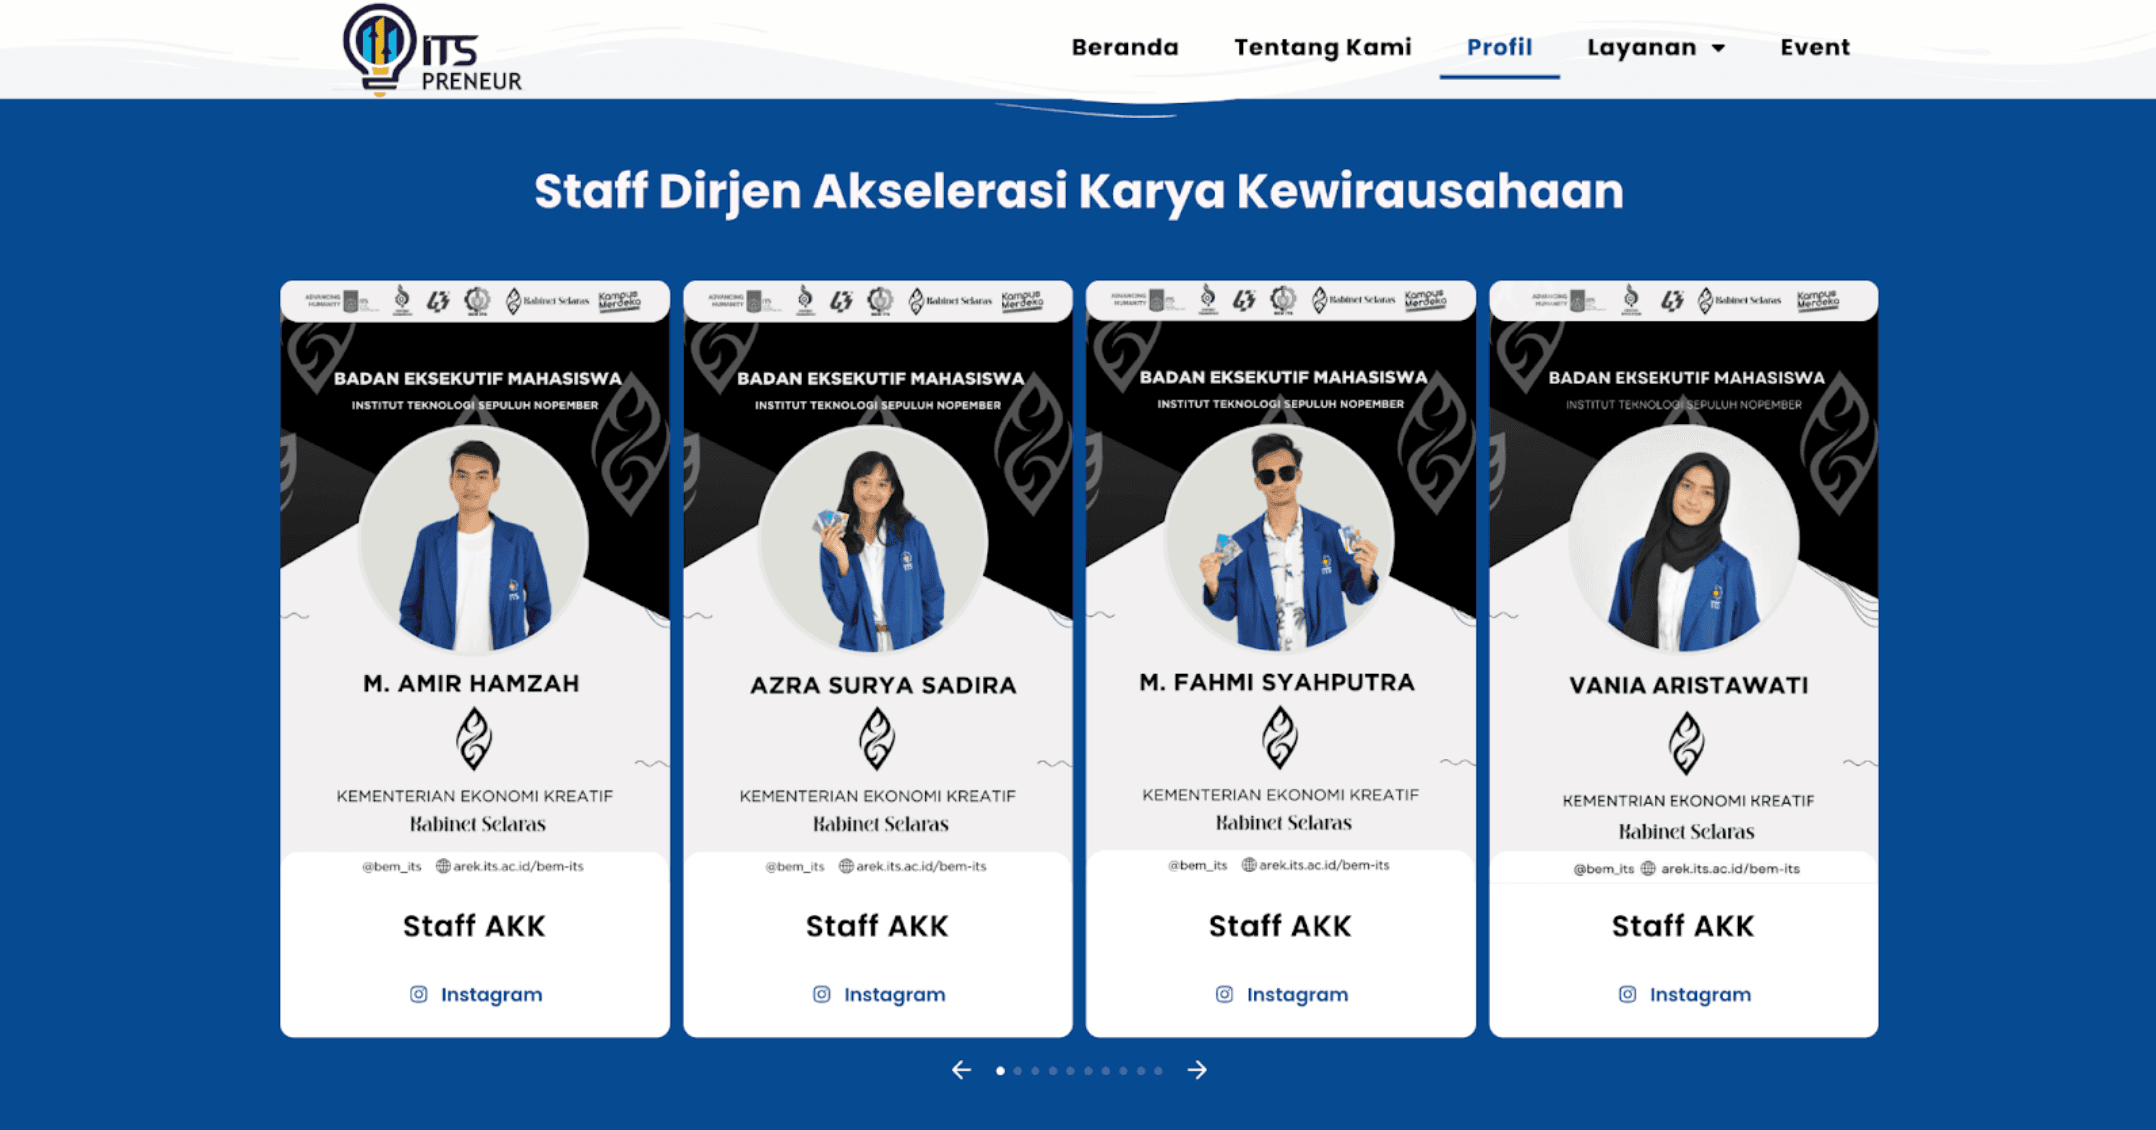Image resolution: width=2156 pixels, height=1130 pixels.
Task: Jump to last carousel pagination dot
Action: (1158, 1071)
